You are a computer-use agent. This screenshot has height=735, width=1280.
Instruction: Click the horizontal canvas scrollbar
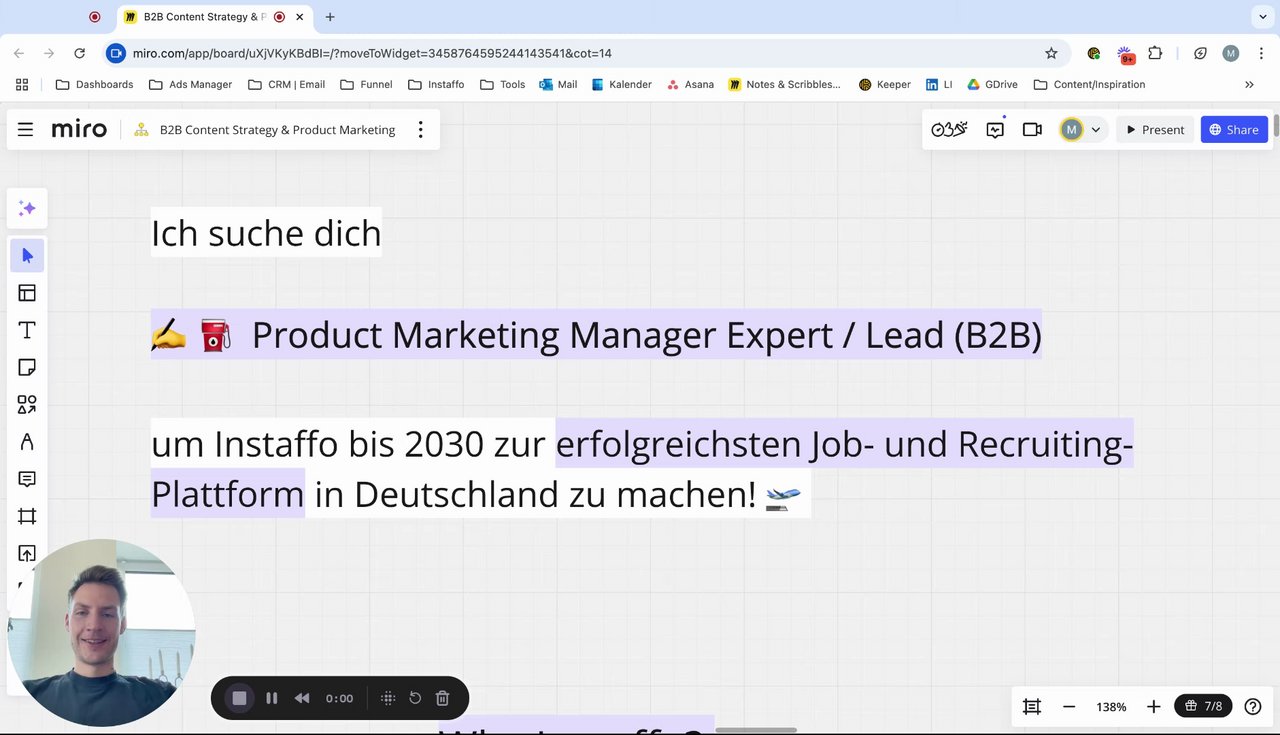pos(756,730)
